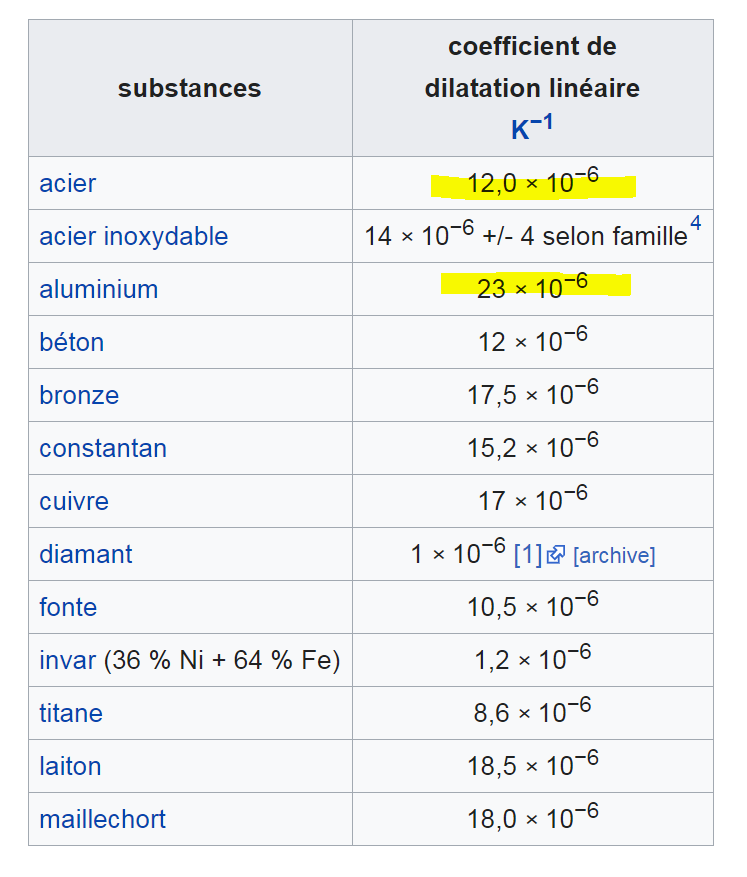Click the highlighted 12,0 × 10⁻⁶ acier value
747x877 pixels.
(532, 184)
